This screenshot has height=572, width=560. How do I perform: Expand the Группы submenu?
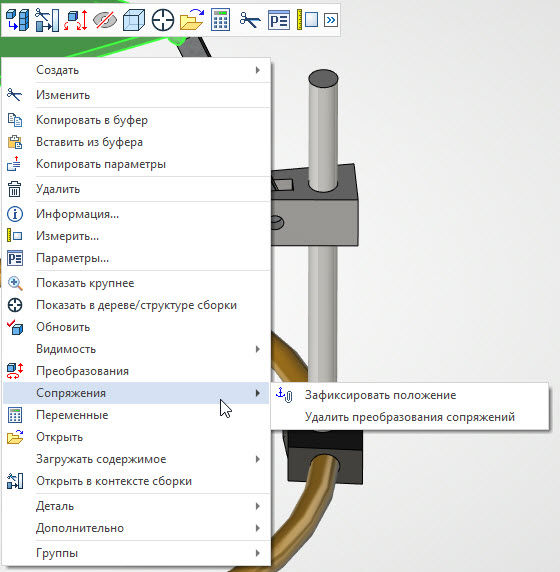tap(136, 553)
